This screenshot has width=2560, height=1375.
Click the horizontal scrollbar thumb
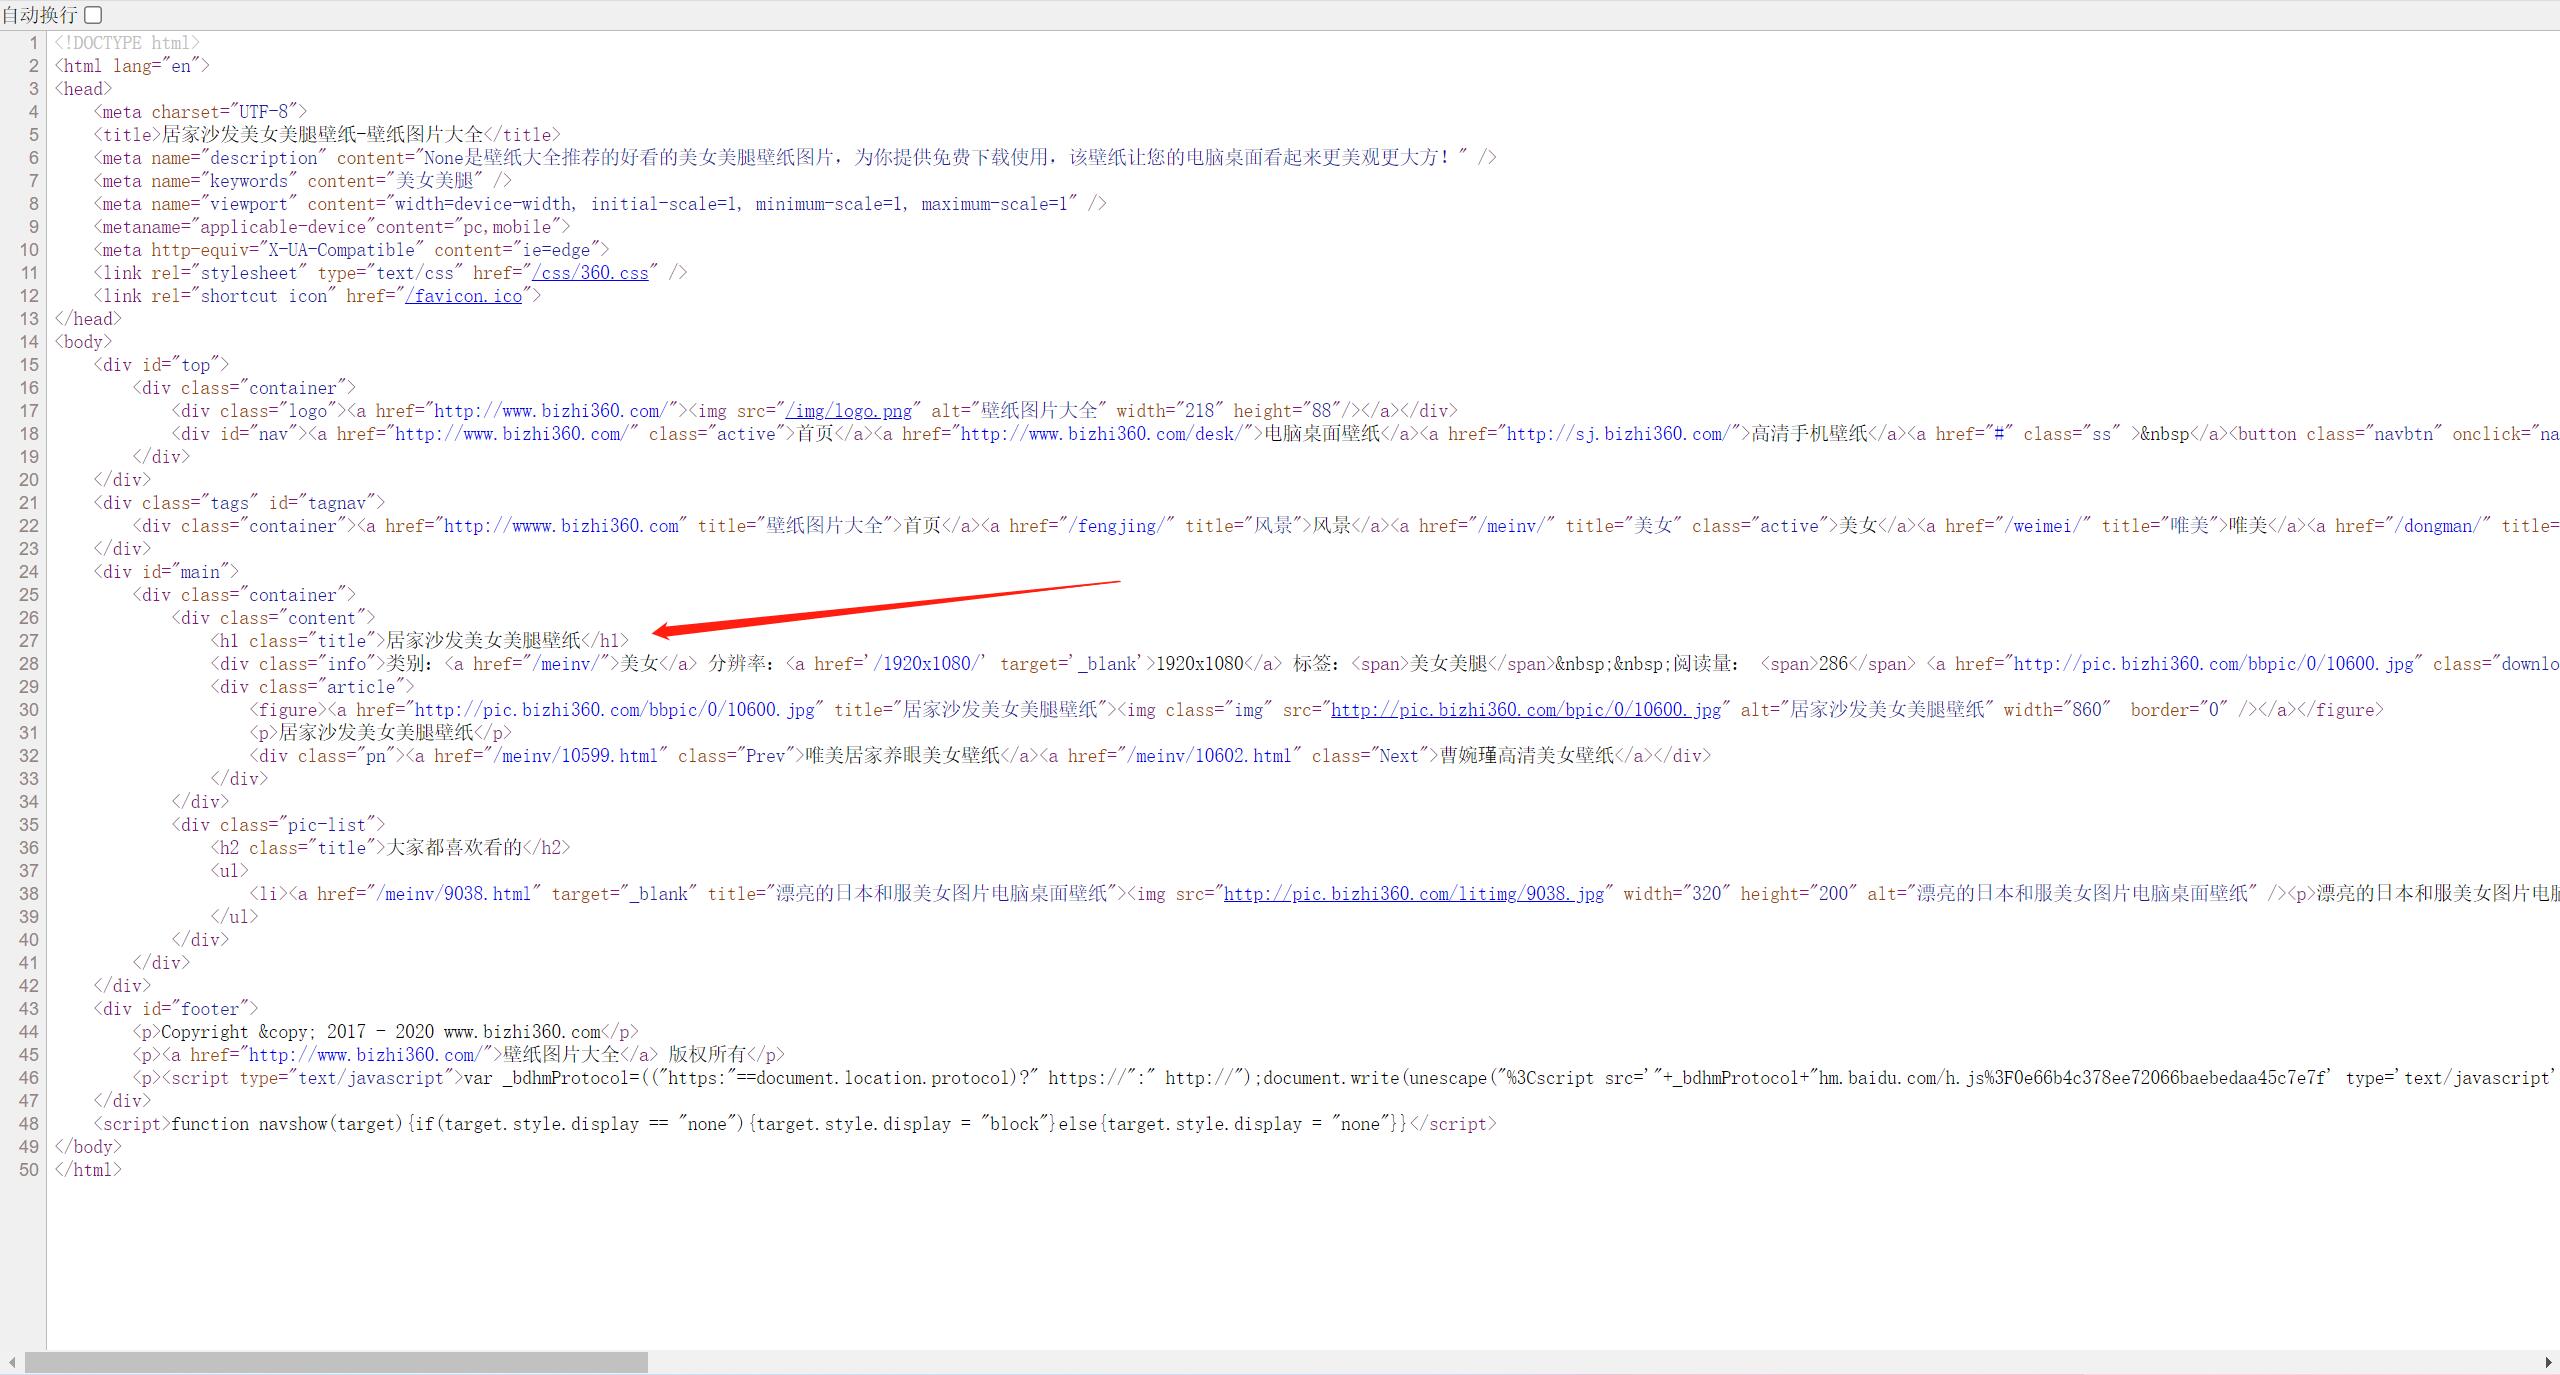pyautogui.click(x=336, y=1362)
